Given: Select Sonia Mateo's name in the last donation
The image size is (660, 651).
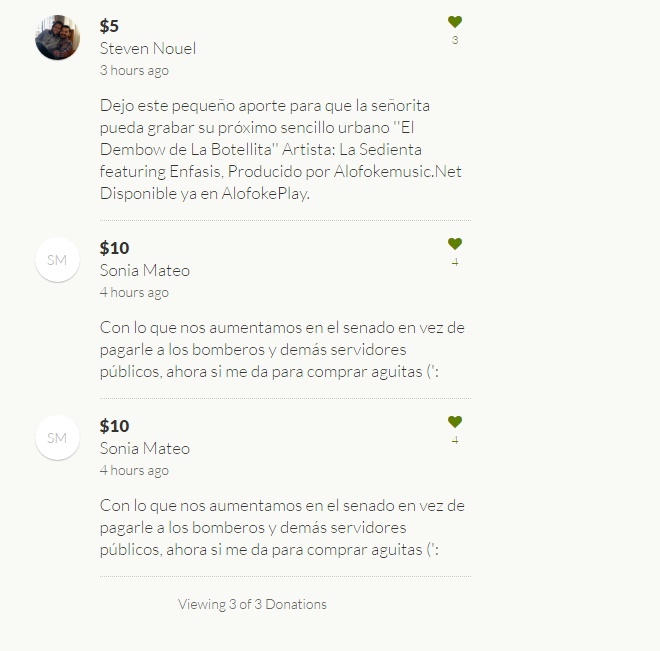Looking at the screenshot, I should pos(145,448).
